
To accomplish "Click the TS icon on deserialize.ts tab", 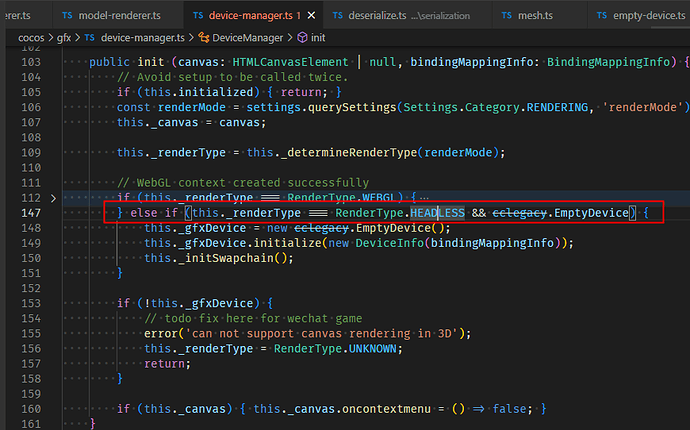I will tap(338, 15).
